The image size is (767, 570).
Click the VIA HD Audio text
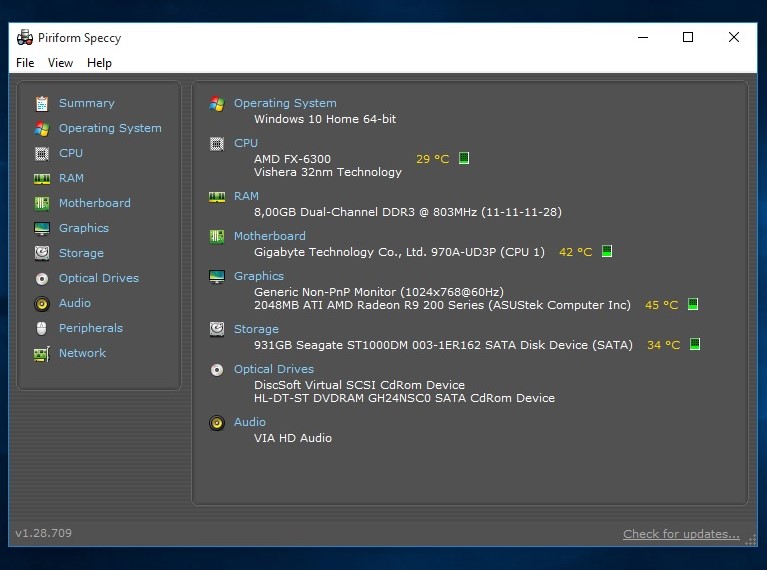point(293,438)
